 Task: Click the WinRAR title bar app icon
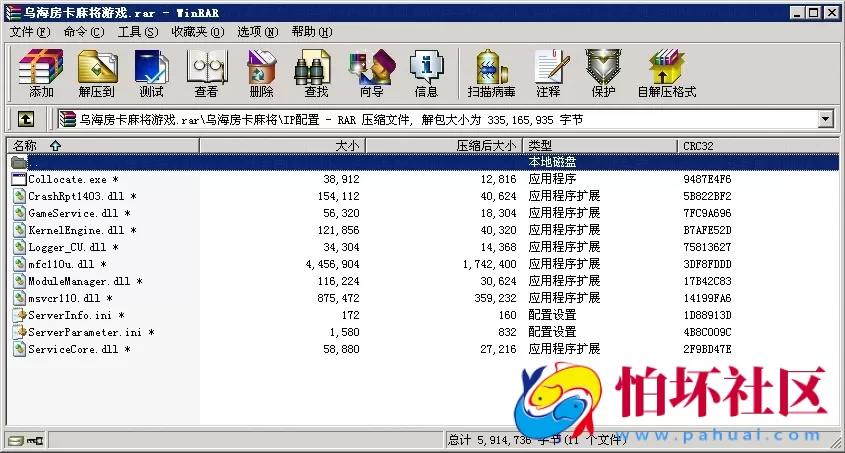(x=13, y=12)
